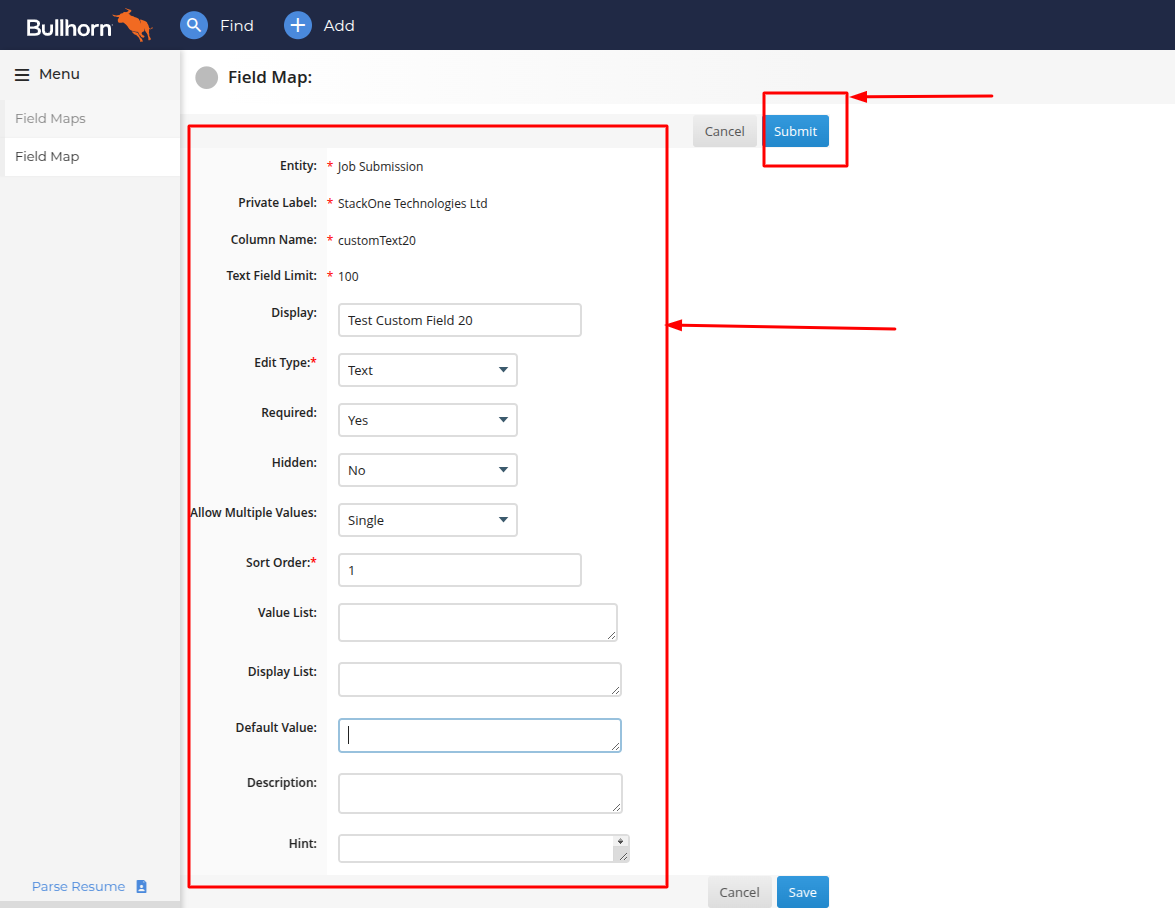The image size is (1175, 908).
Task: Open the Hidden dropdown
Action: pyautogui.click(x=428, y=470)
